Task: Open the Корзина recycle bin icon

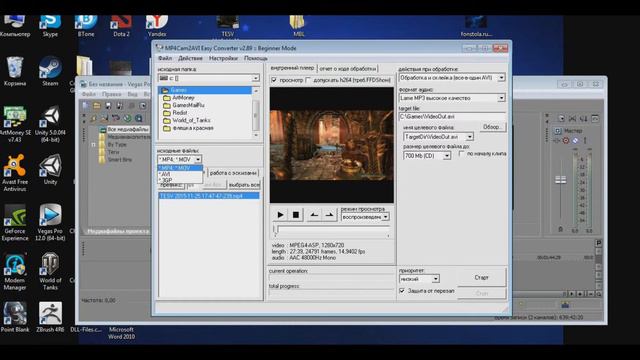Action: [15, 72]
